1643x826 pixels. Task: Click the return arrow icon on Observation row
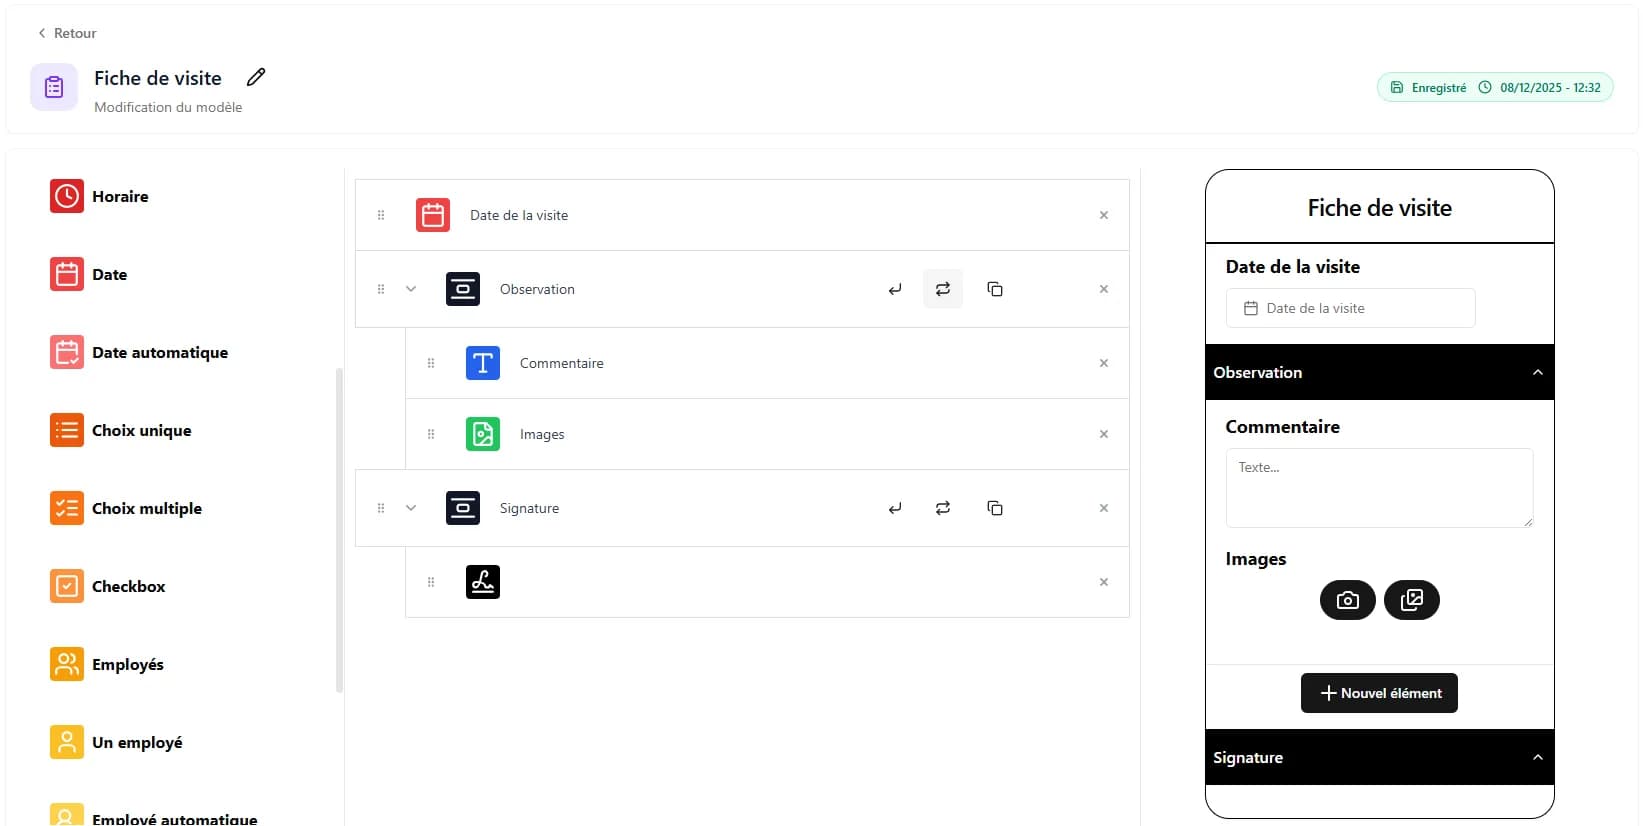(x=895, y=289)
